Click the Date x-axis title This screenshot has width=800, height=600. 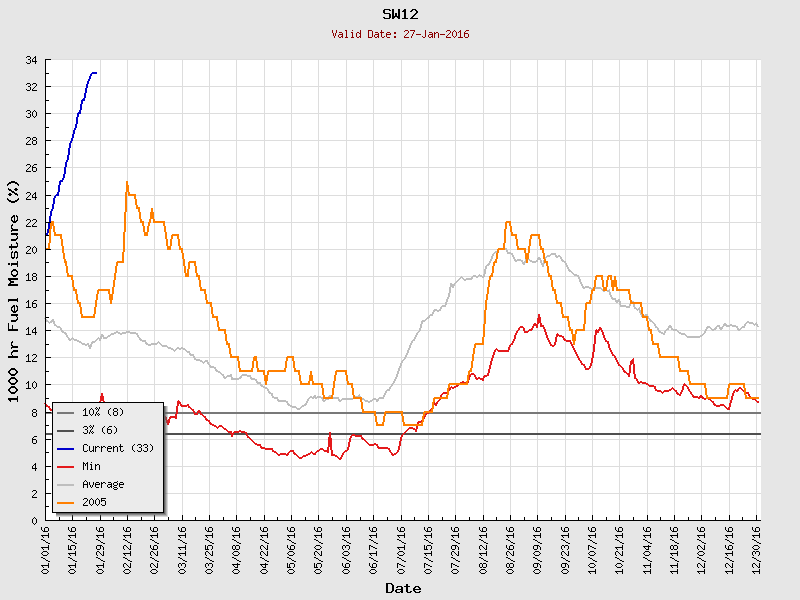403,588
